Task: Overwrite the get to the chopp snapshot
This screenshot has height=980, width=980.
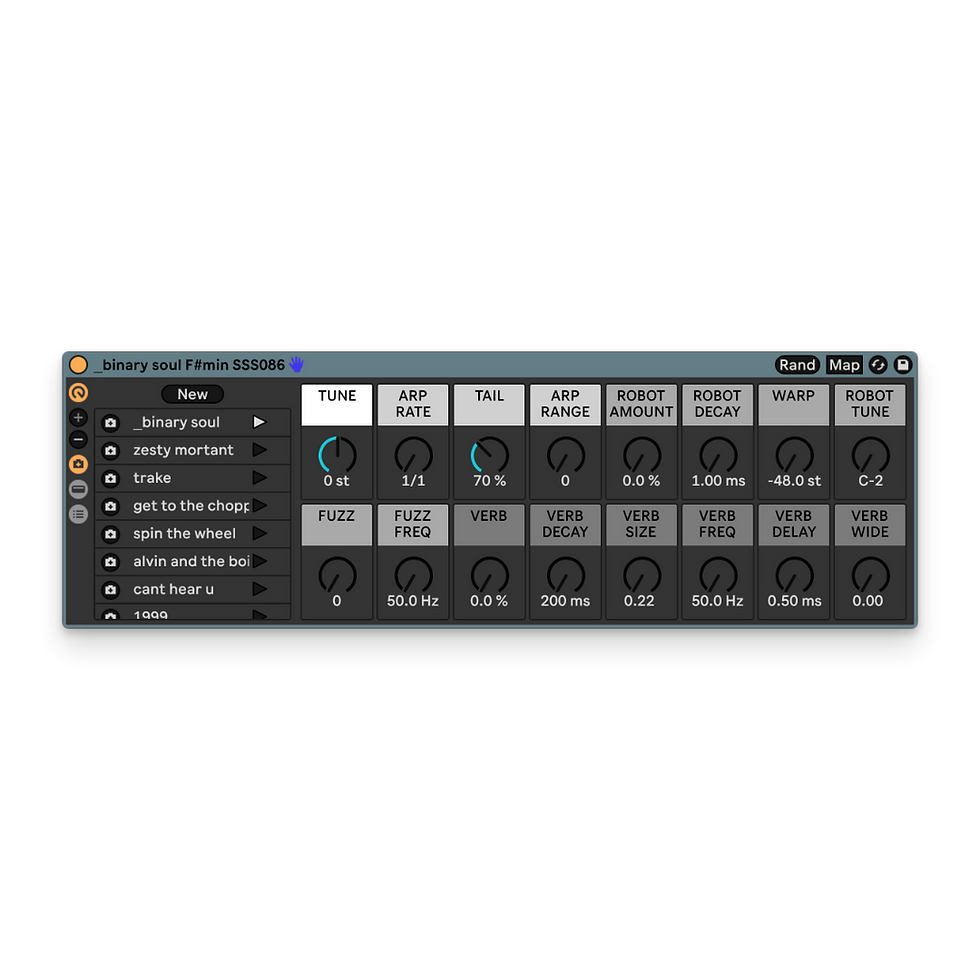Action: (111, 506)
